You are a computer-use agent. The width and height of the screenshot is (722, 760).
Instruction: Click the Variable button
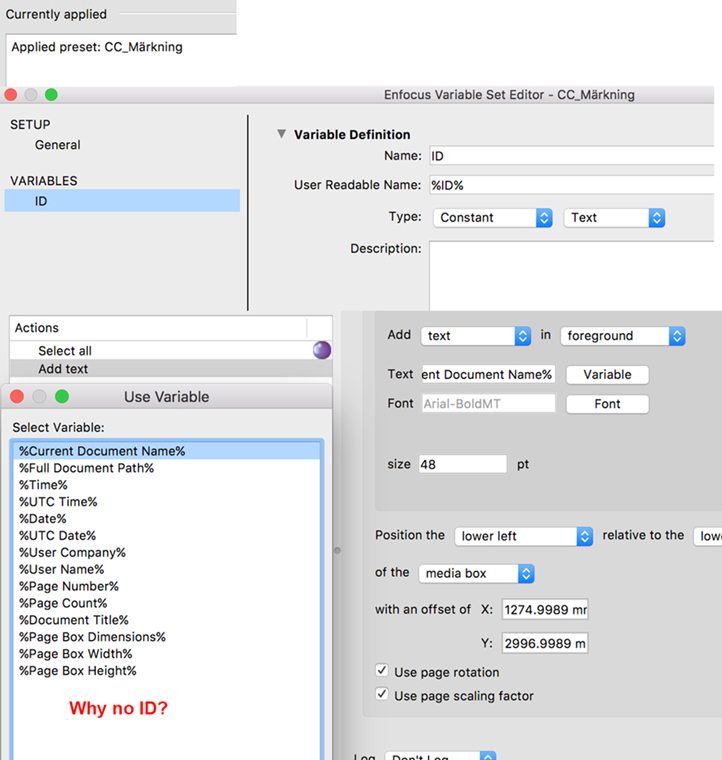pos(607,375)
